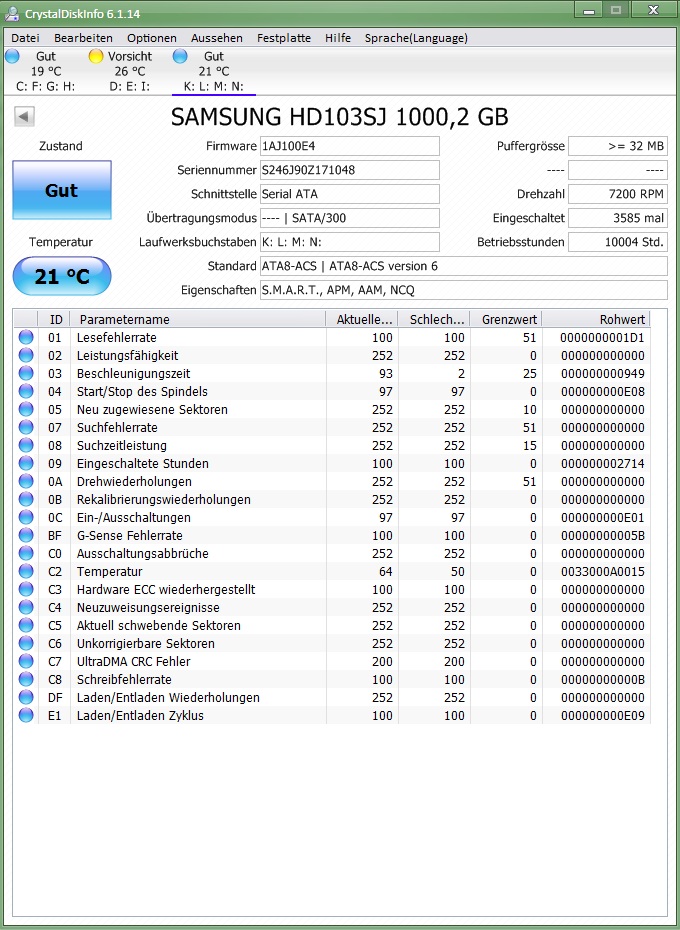The width and height of the screenshot is (680, 930).
Task: Open the Datei menu
Action: [x=26, y=38]
